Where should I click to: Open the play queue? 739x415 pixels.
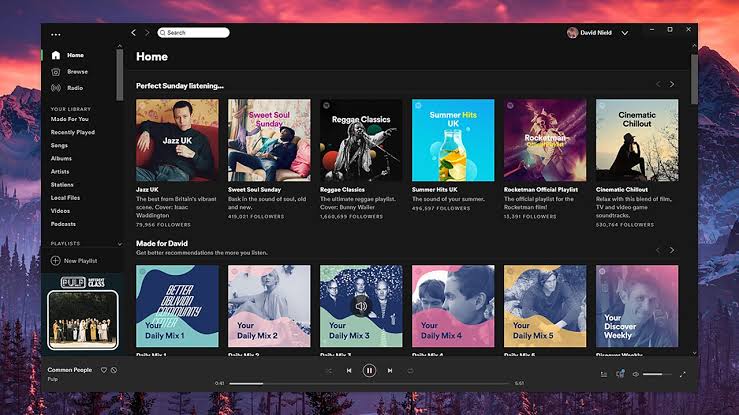point(604,374)
